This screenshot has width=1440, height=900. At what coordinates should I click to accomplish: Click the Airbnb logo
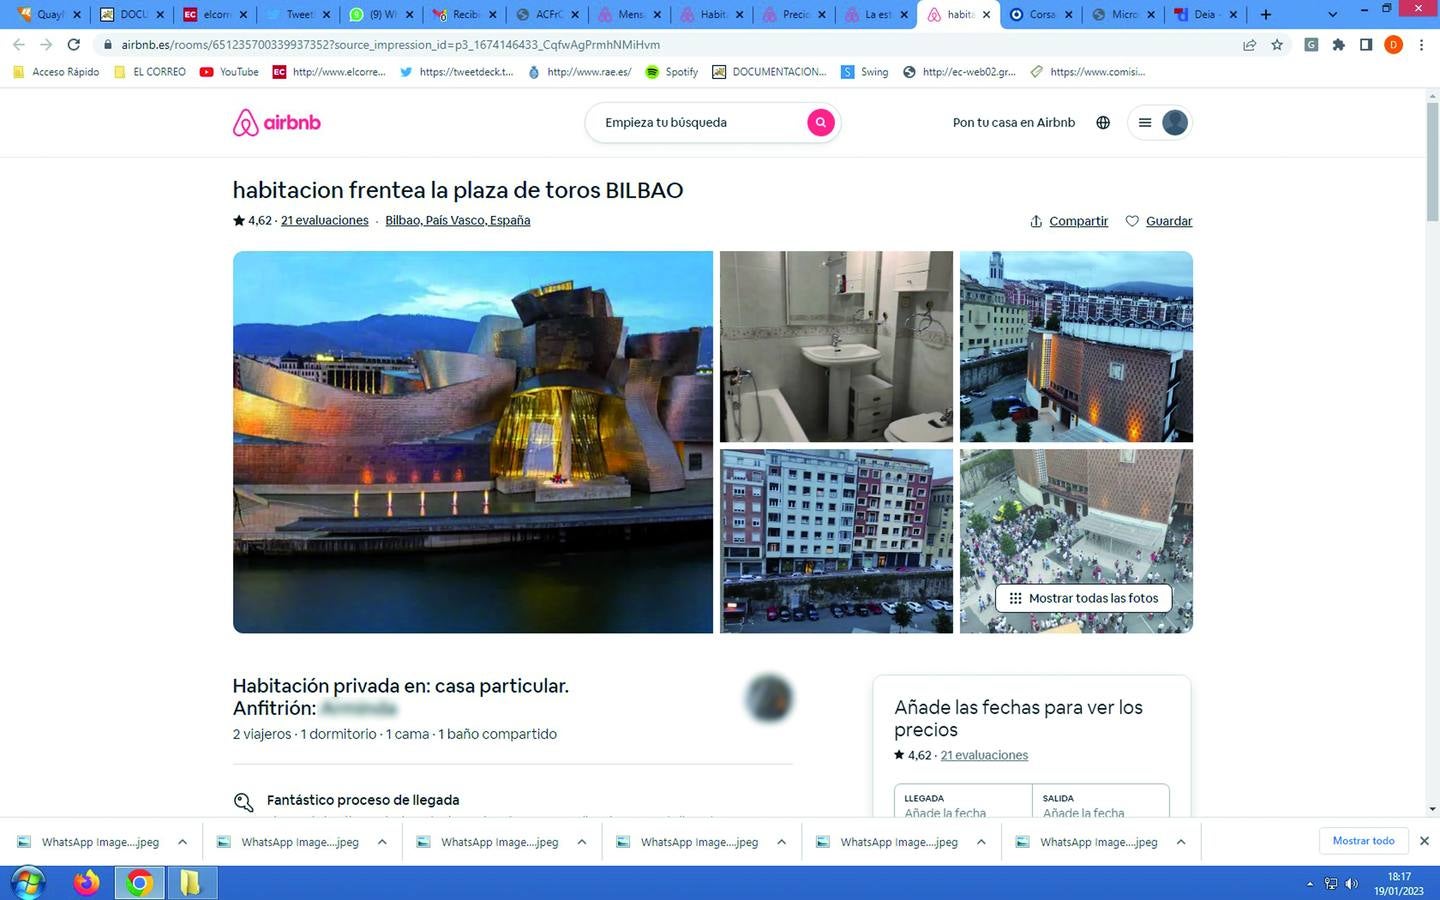pos(277,122)
